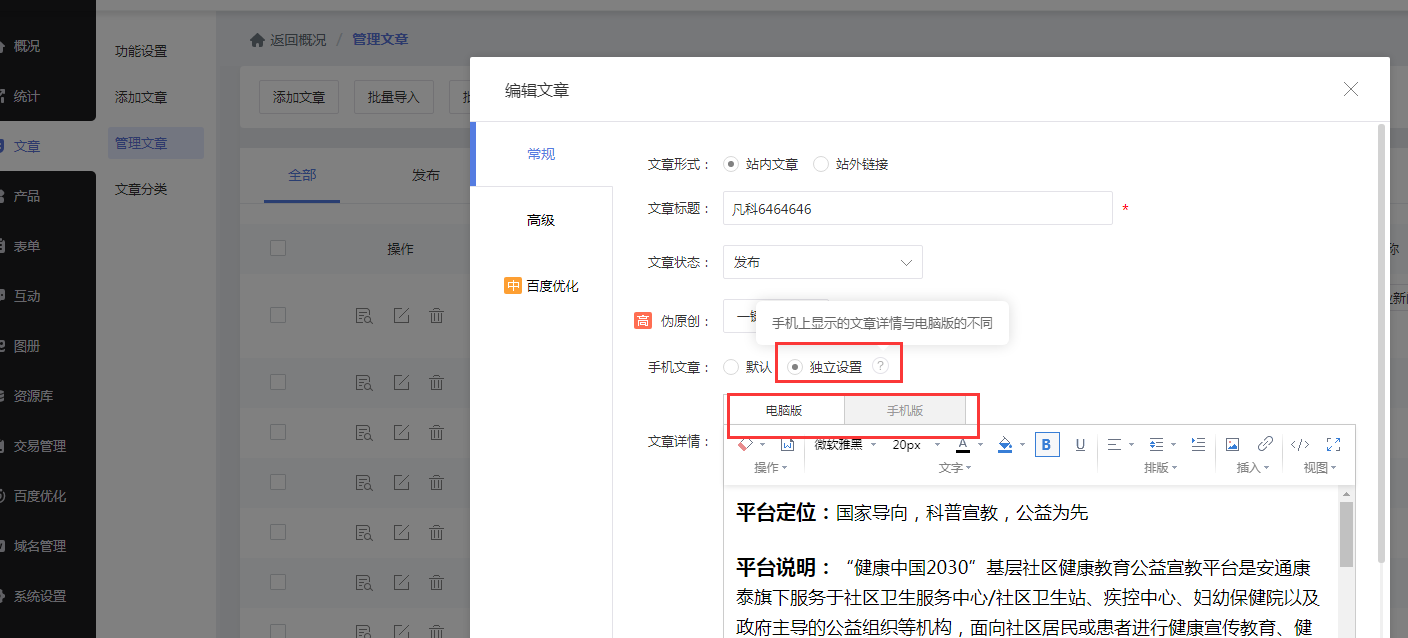1408x638 pixels.
Task: Click the paint bucket background color icon
Action: click(x=1006, y=444)
